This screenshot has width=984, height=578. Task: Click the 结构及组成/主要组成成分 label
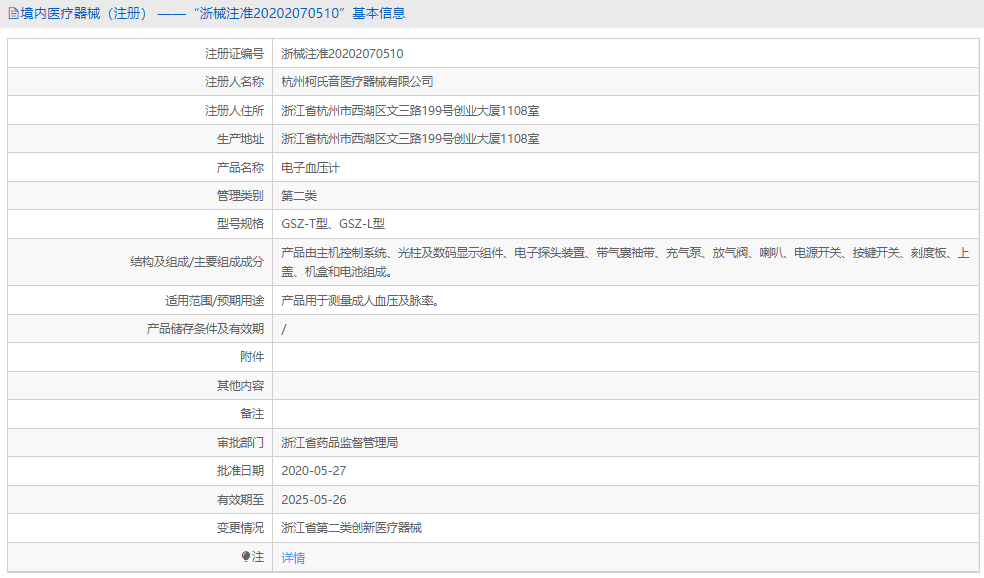tap(197, 262)
